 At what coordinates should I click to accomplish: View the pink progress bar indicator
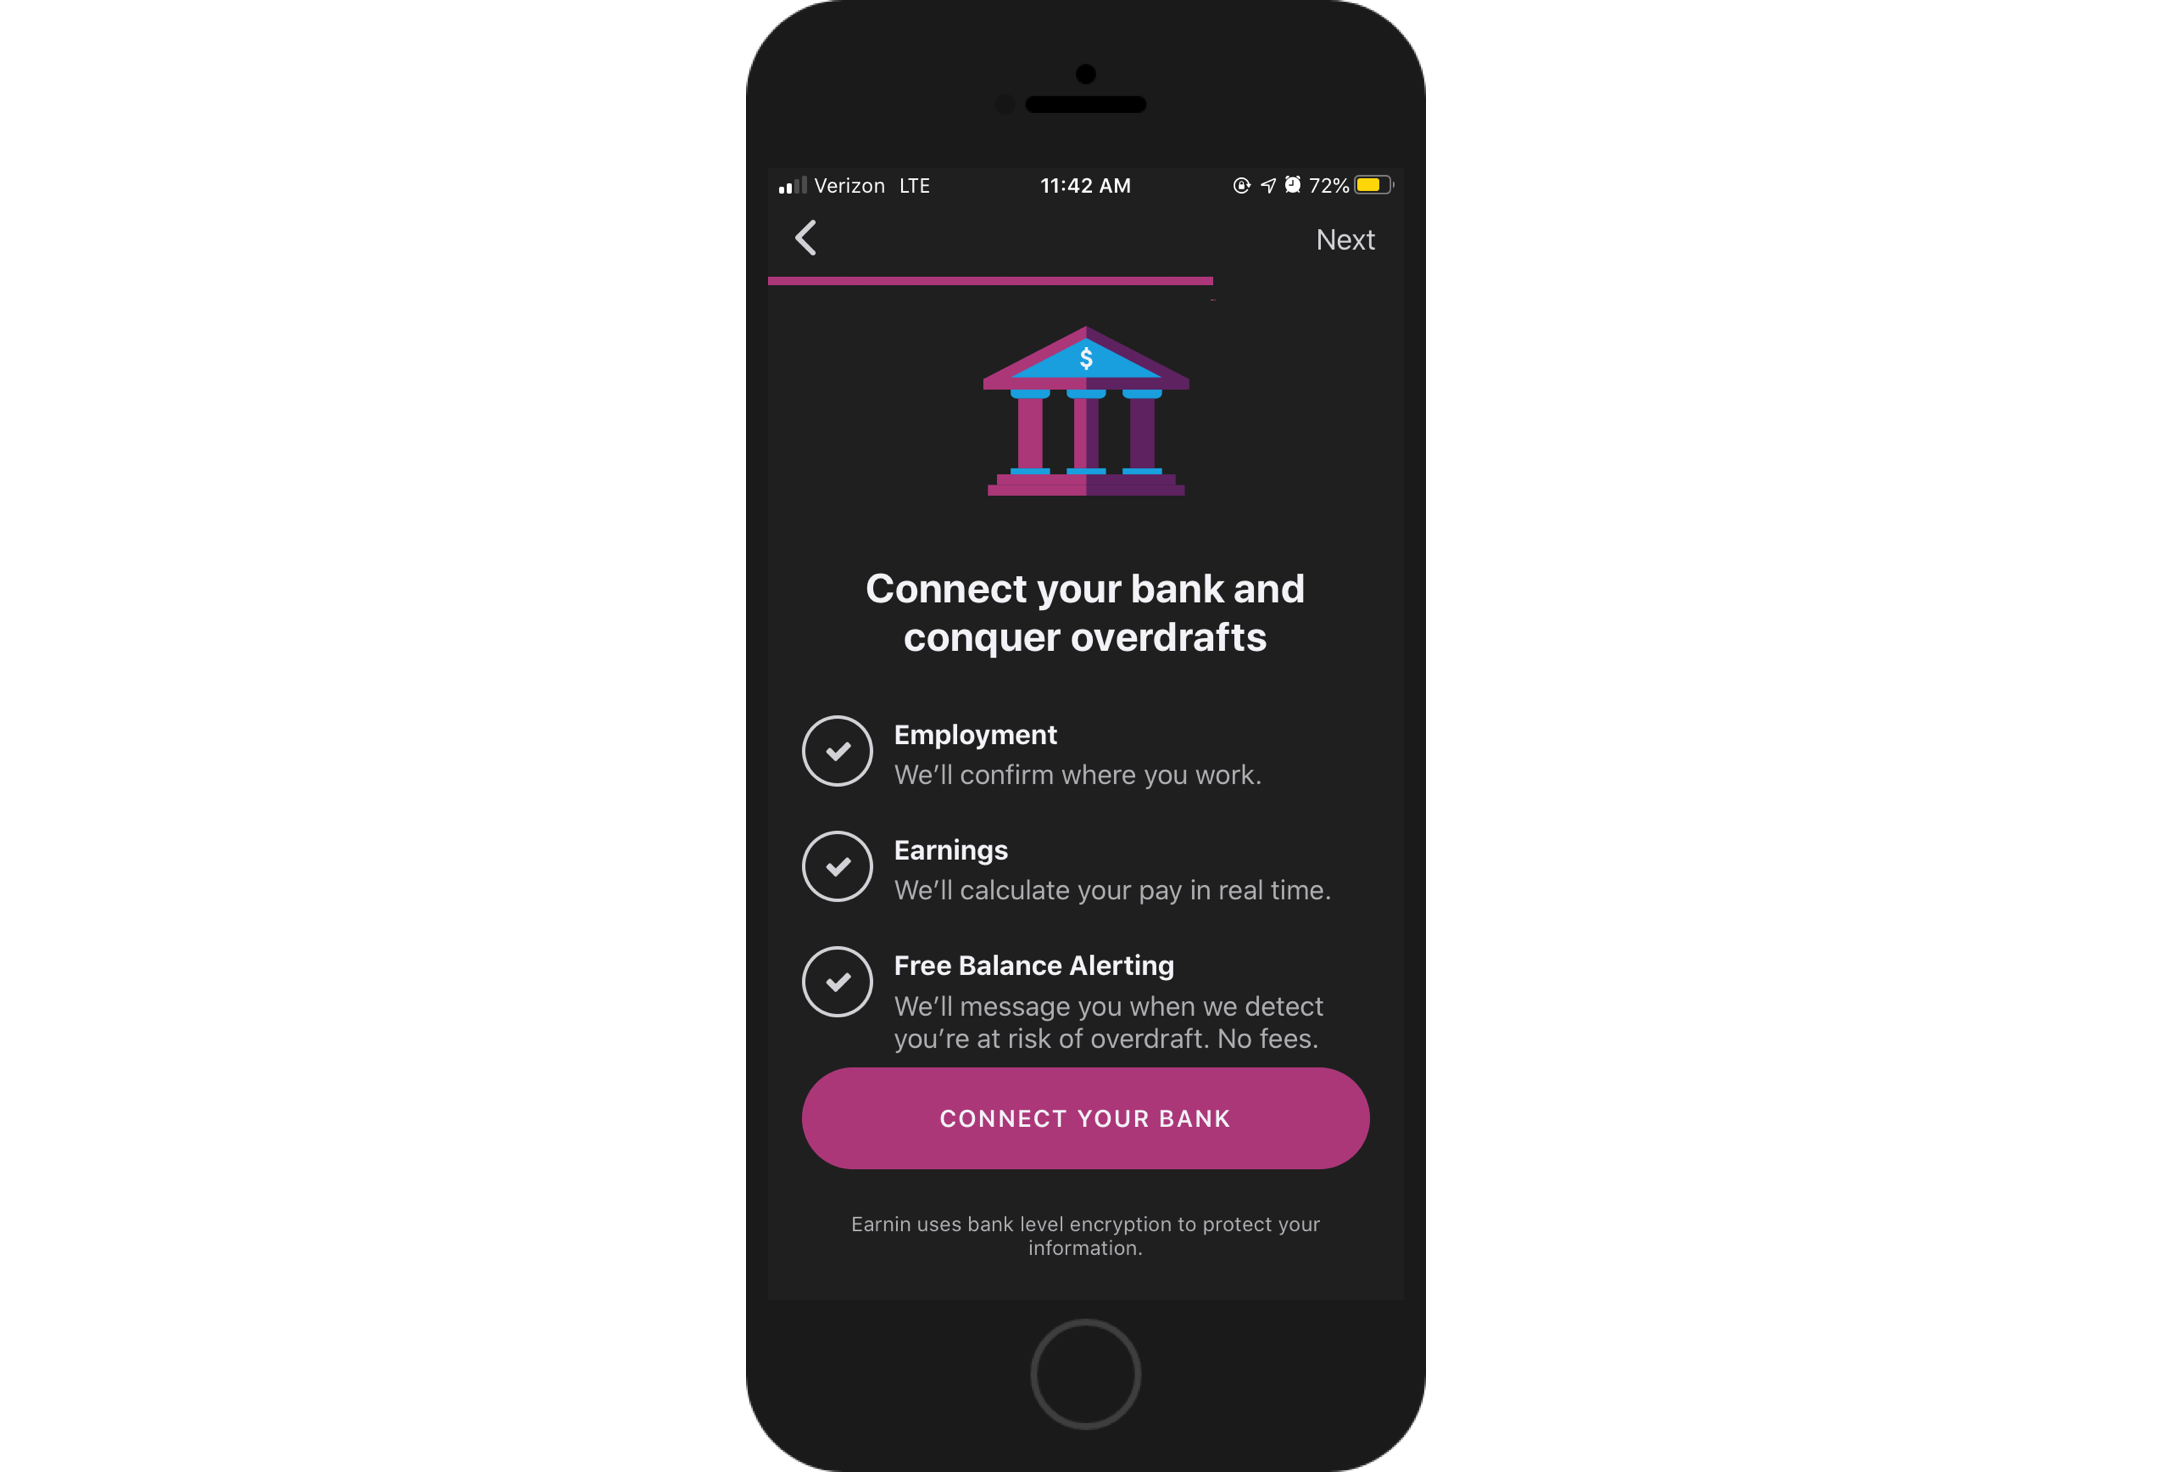[x=991, y=279]
